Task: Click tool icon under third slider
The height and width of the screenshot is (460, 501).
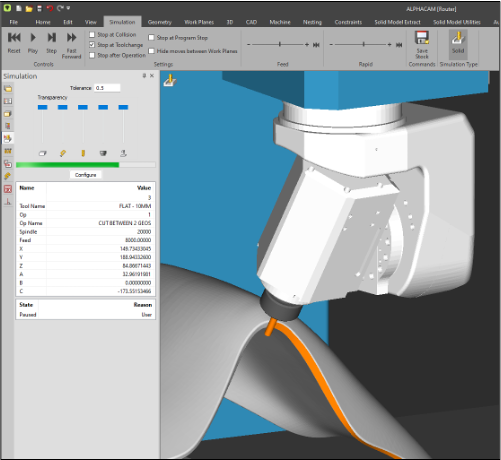Action: point(83,153)
